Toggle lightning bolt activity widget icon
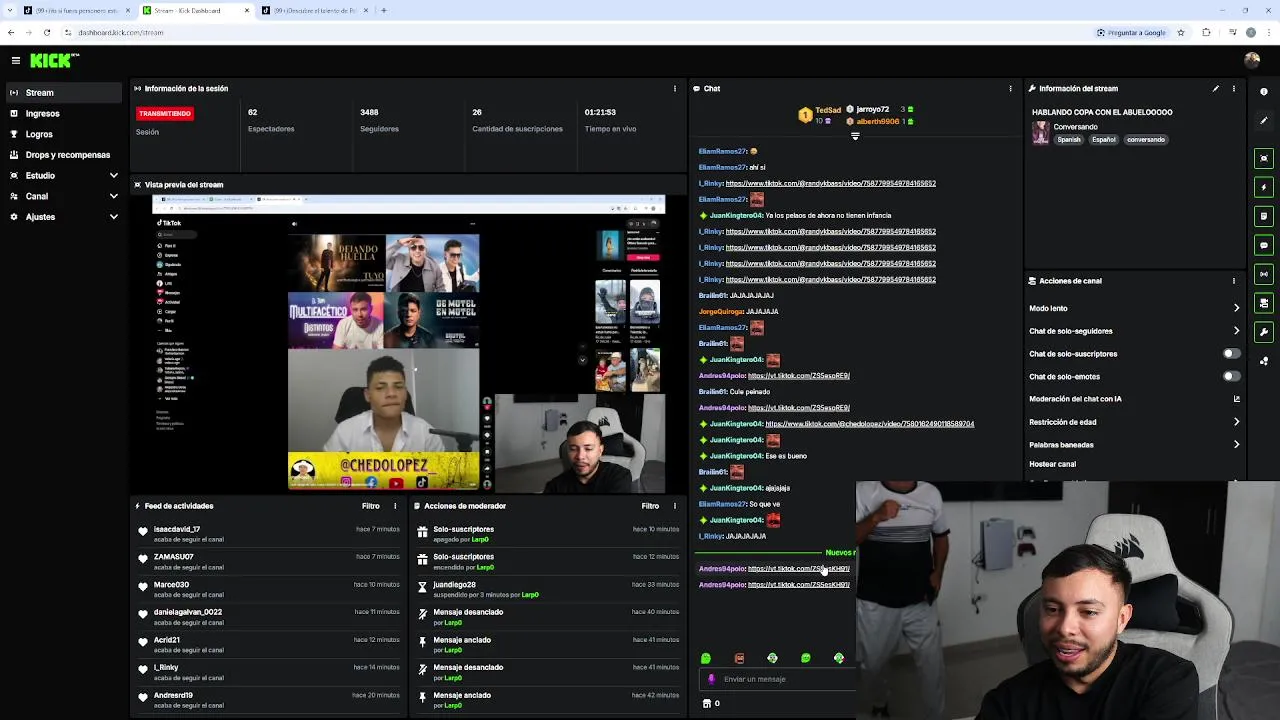Viewport: 1280px width, 720px height. (1264, 187)
